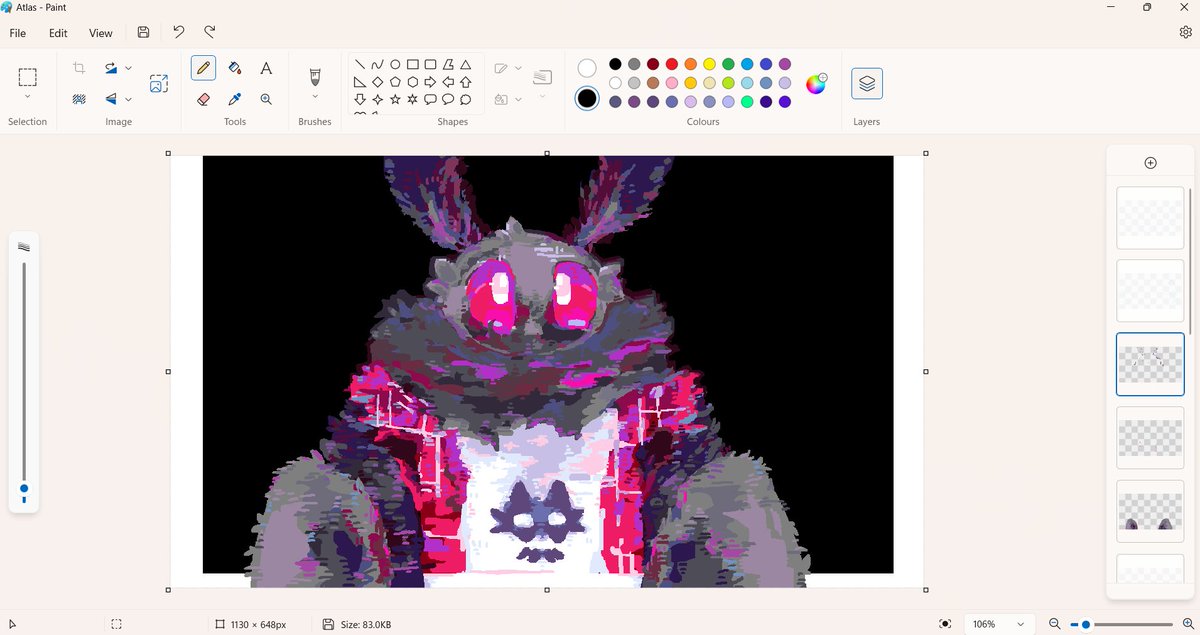The image size is (1200, 635).
Task: Choose the Triangle shape
Action: click(465, 65)
